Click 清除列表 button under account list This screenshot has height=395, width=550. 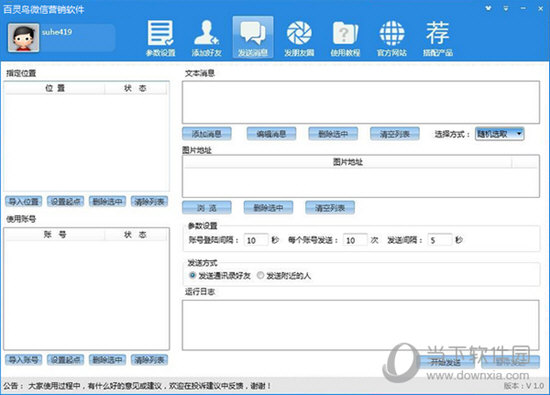pos(149,360)
